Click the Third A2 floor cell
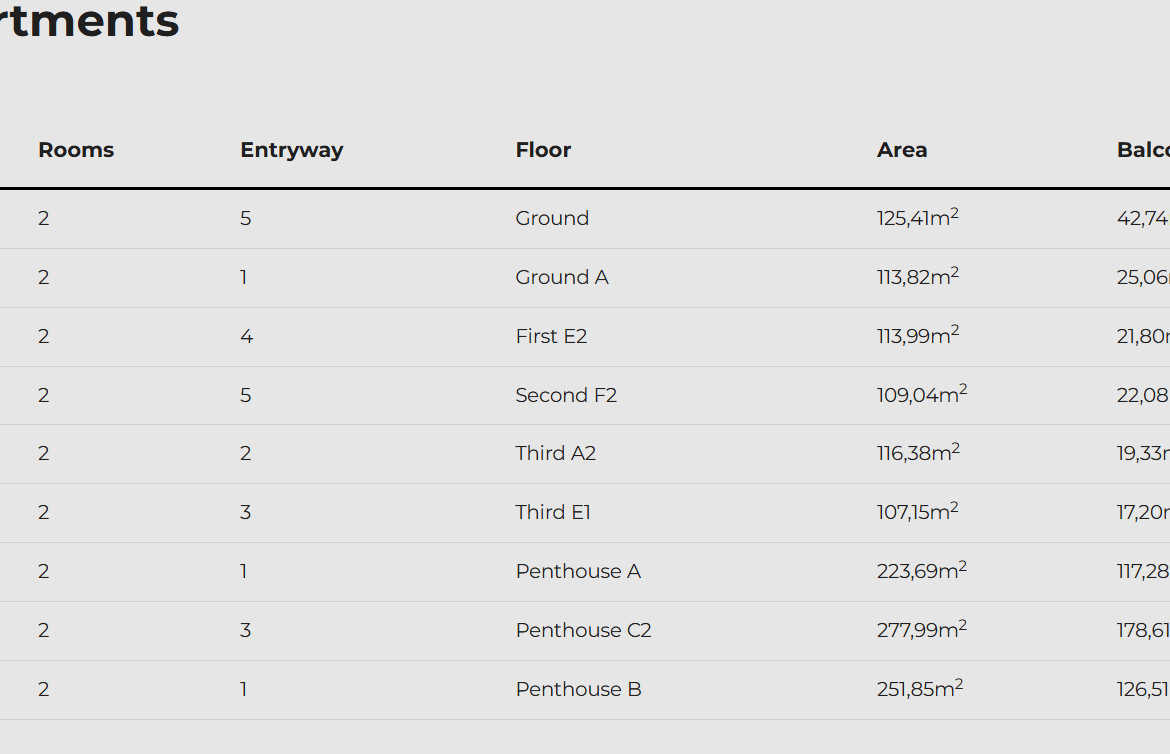The image size is (1170, 754). (555, 453)
